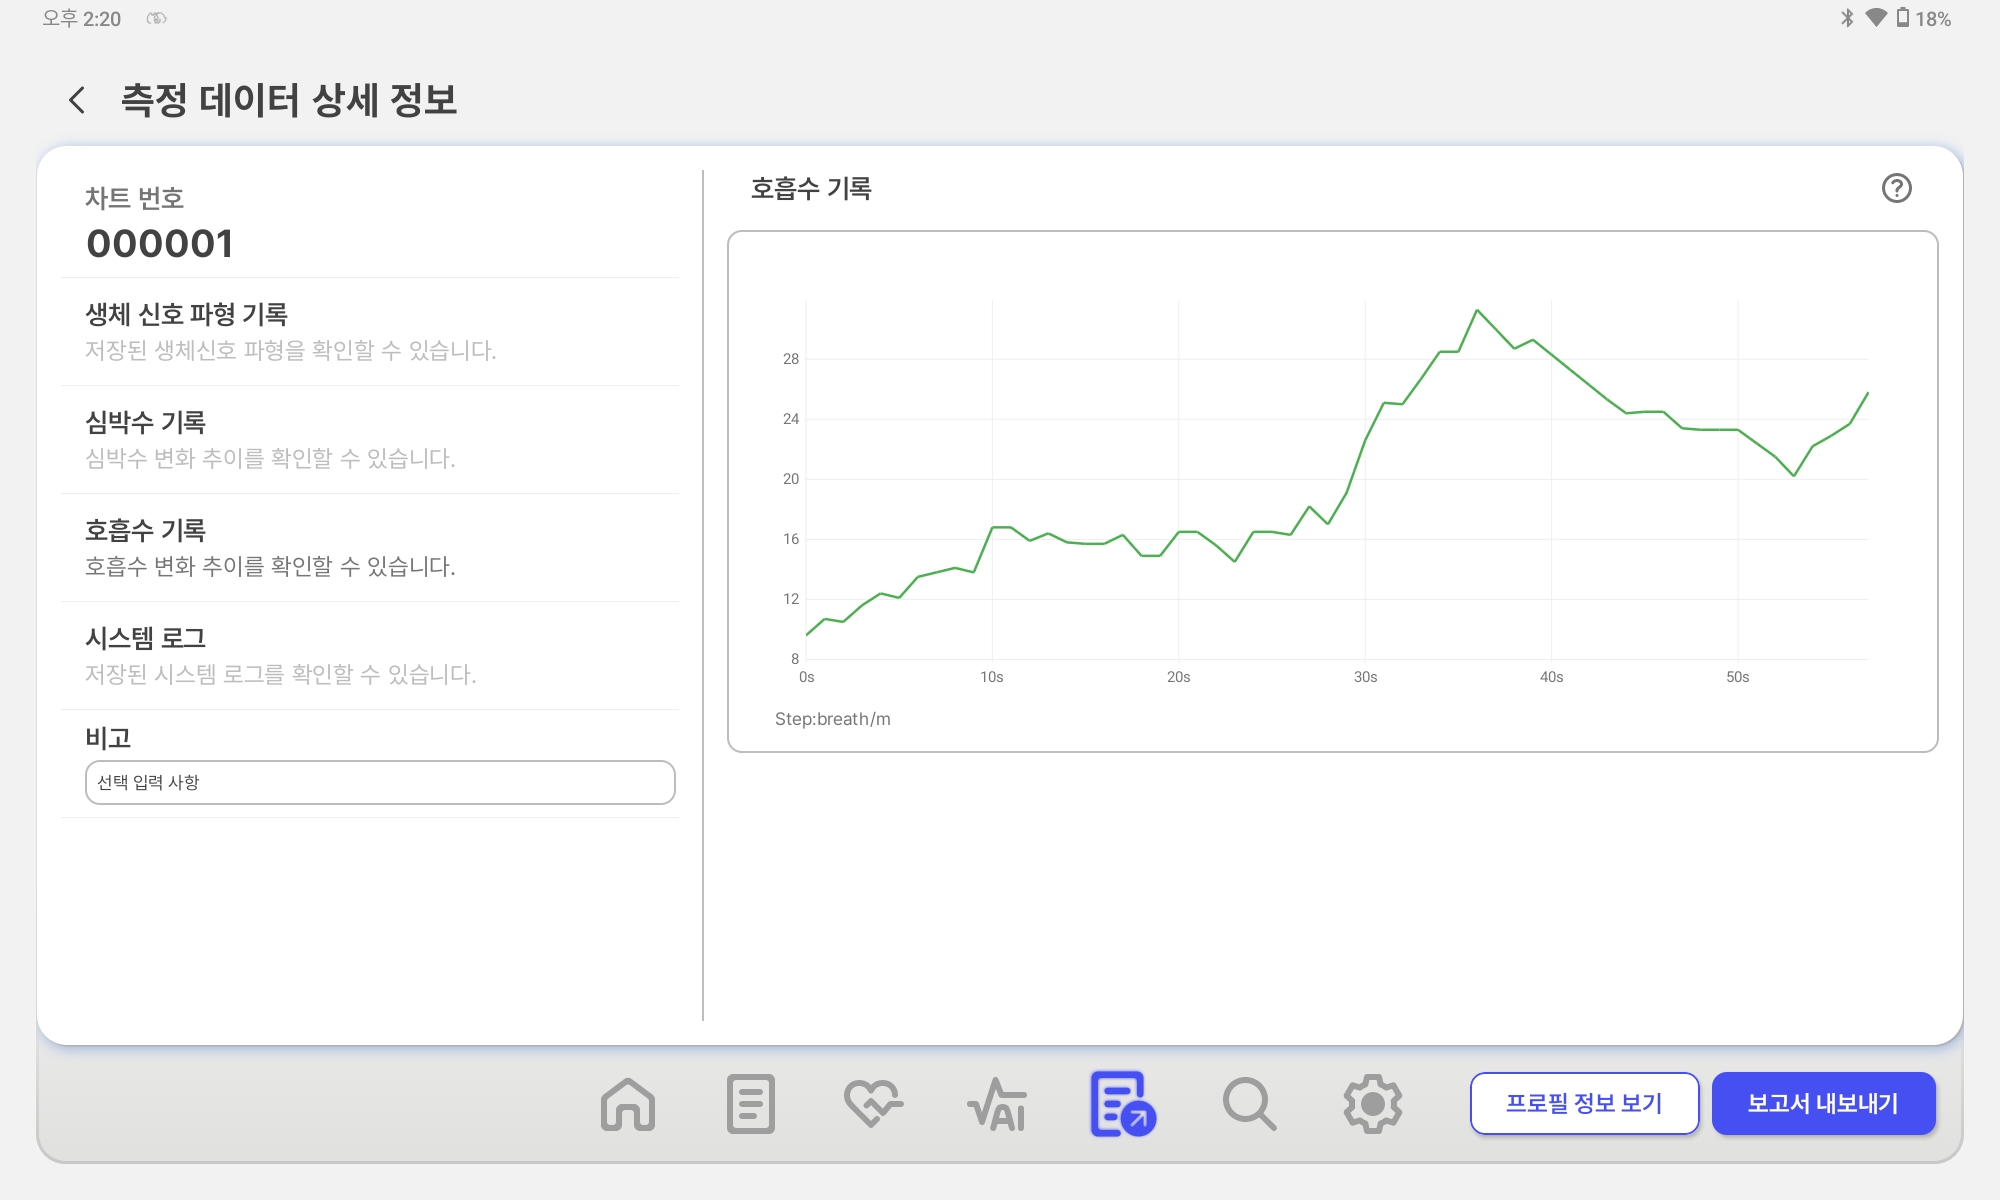Click the 40s x-axis label
2000x1200 pixels.
click(1551, 677)
